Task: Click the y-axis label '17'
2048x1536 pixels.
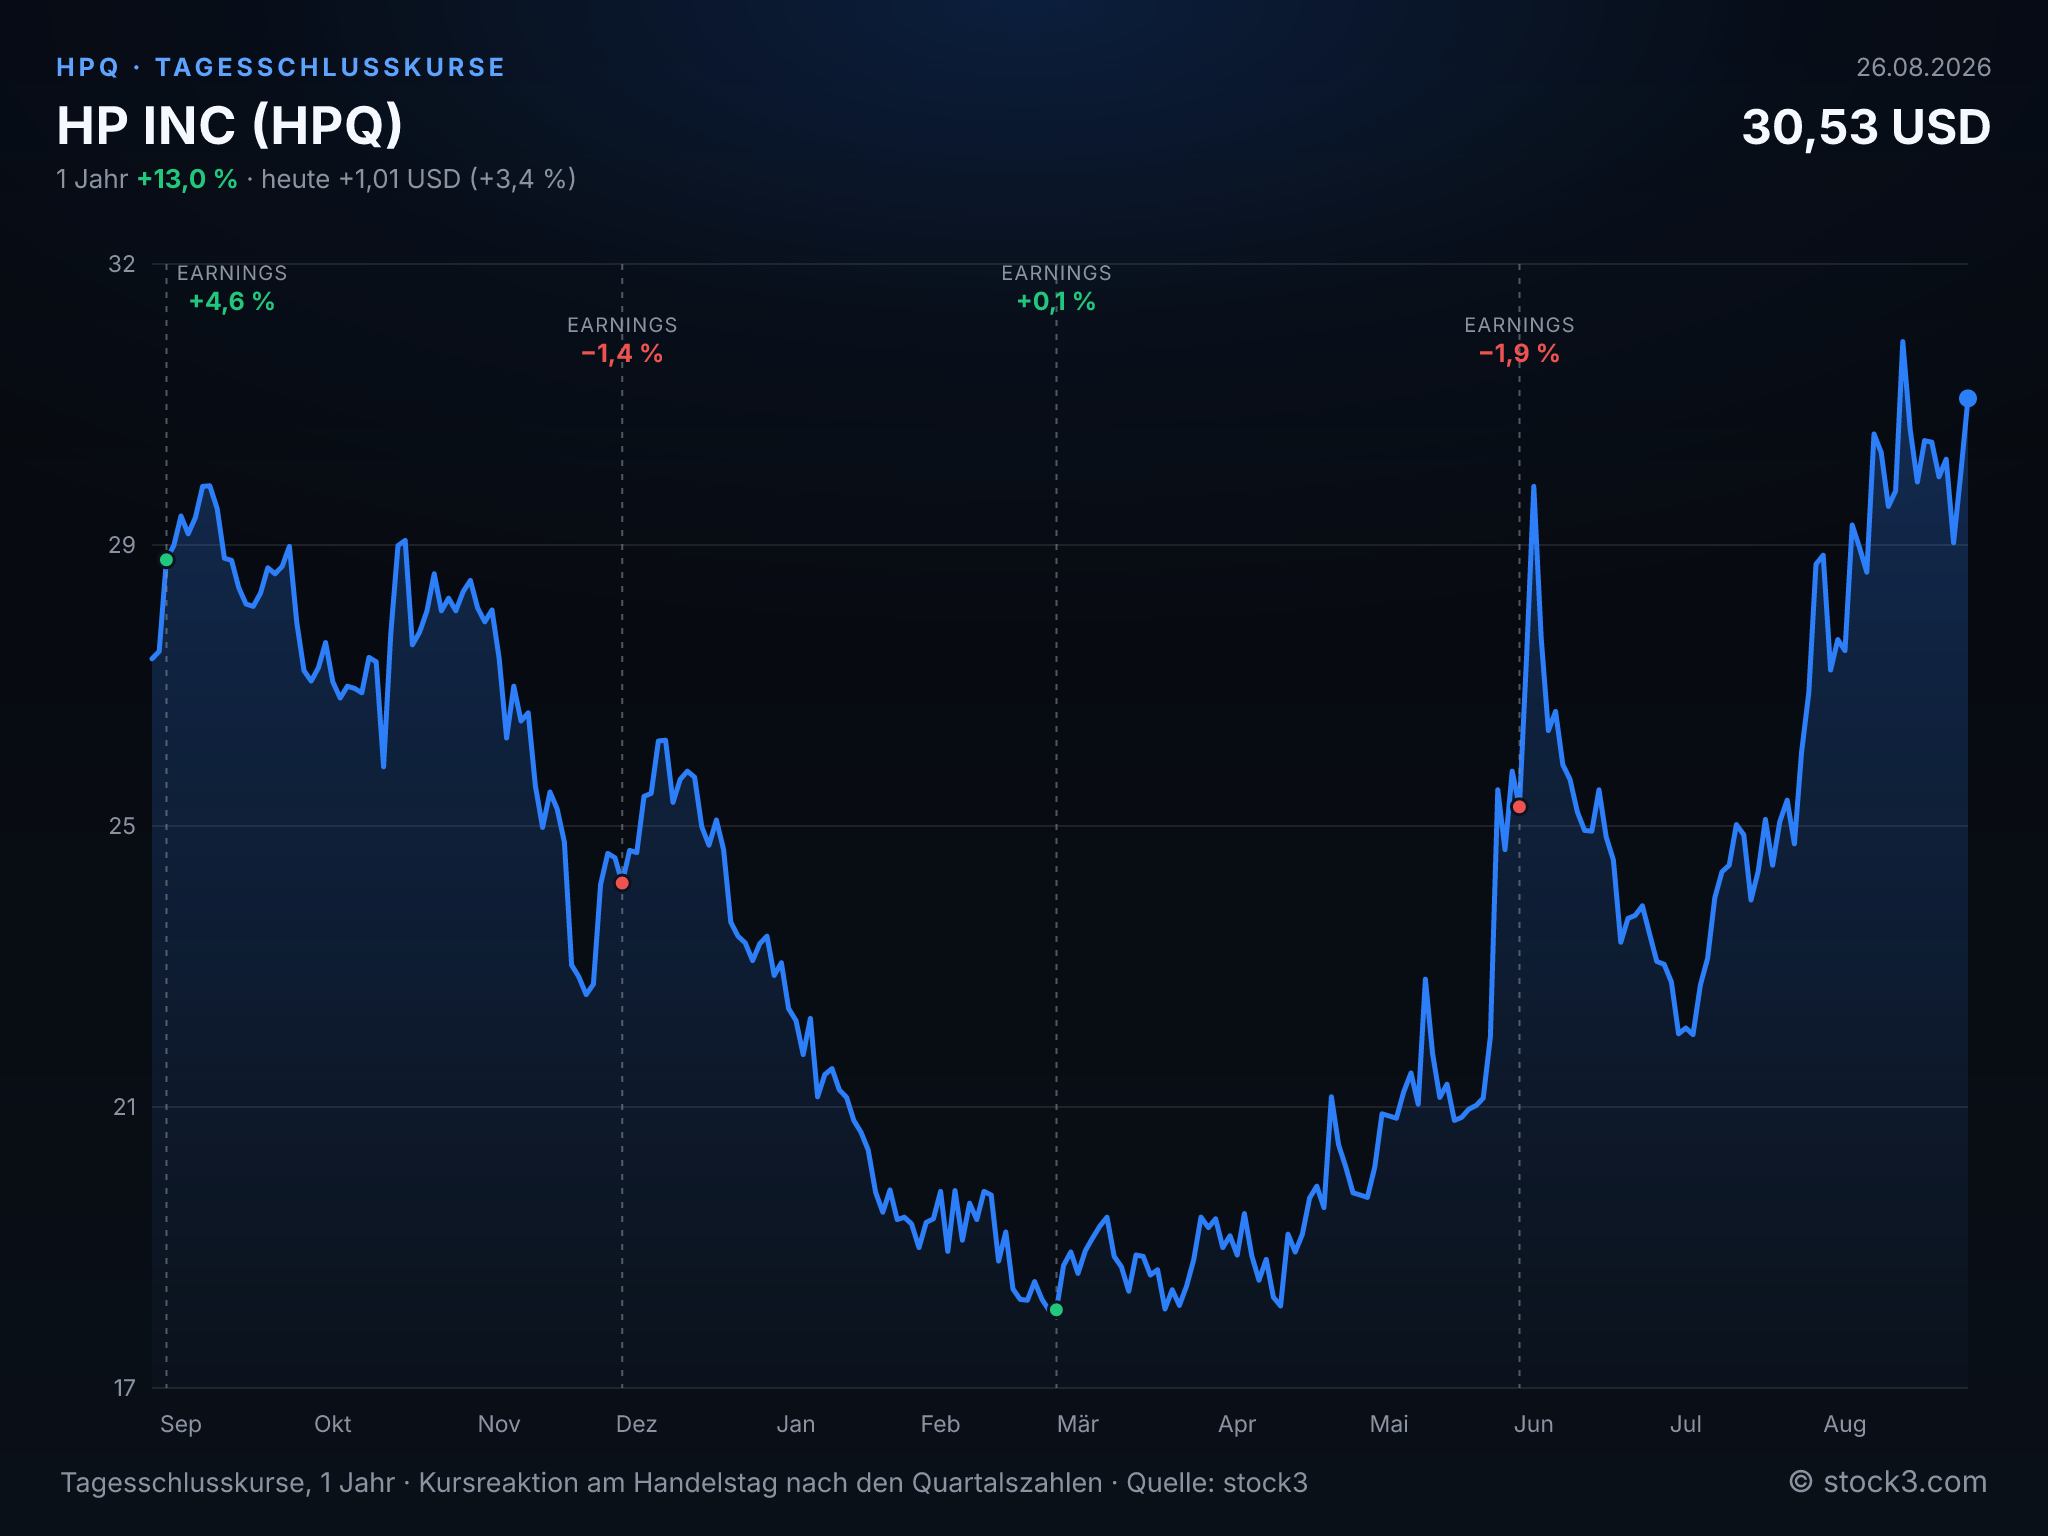Action: click(x=124, y=1388)
